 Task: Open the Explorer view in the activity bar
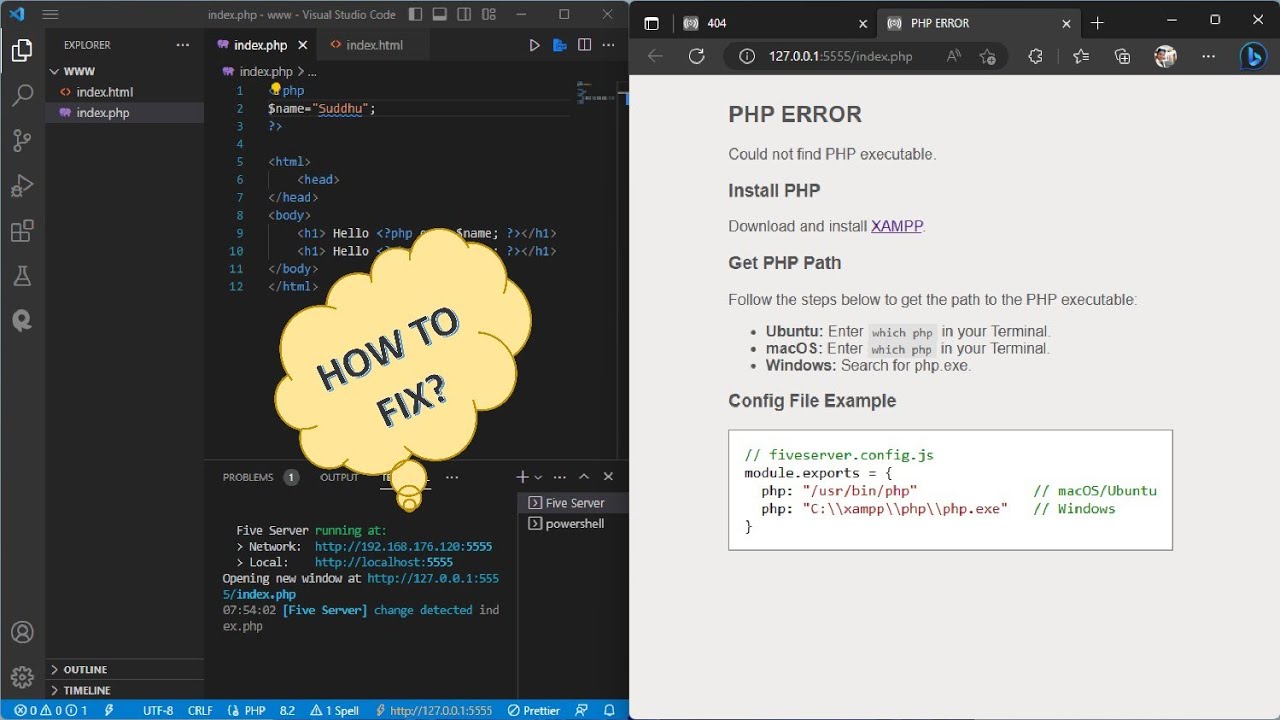[x=22, y=51]
